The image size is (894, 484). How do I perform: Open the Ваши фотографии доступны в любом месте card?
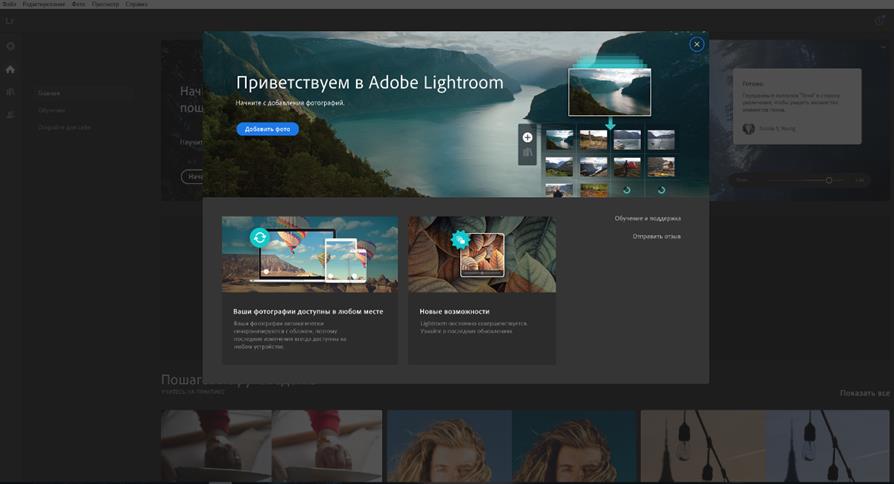tap(310, 290)
